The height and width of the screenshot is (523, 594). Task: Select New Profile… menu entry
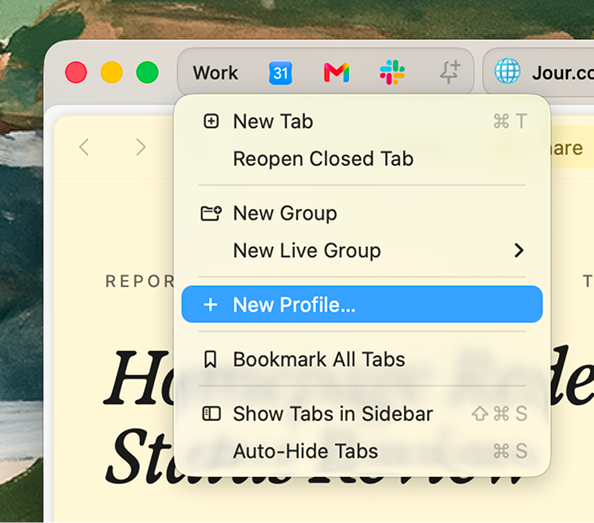click(x=362, y=304)
